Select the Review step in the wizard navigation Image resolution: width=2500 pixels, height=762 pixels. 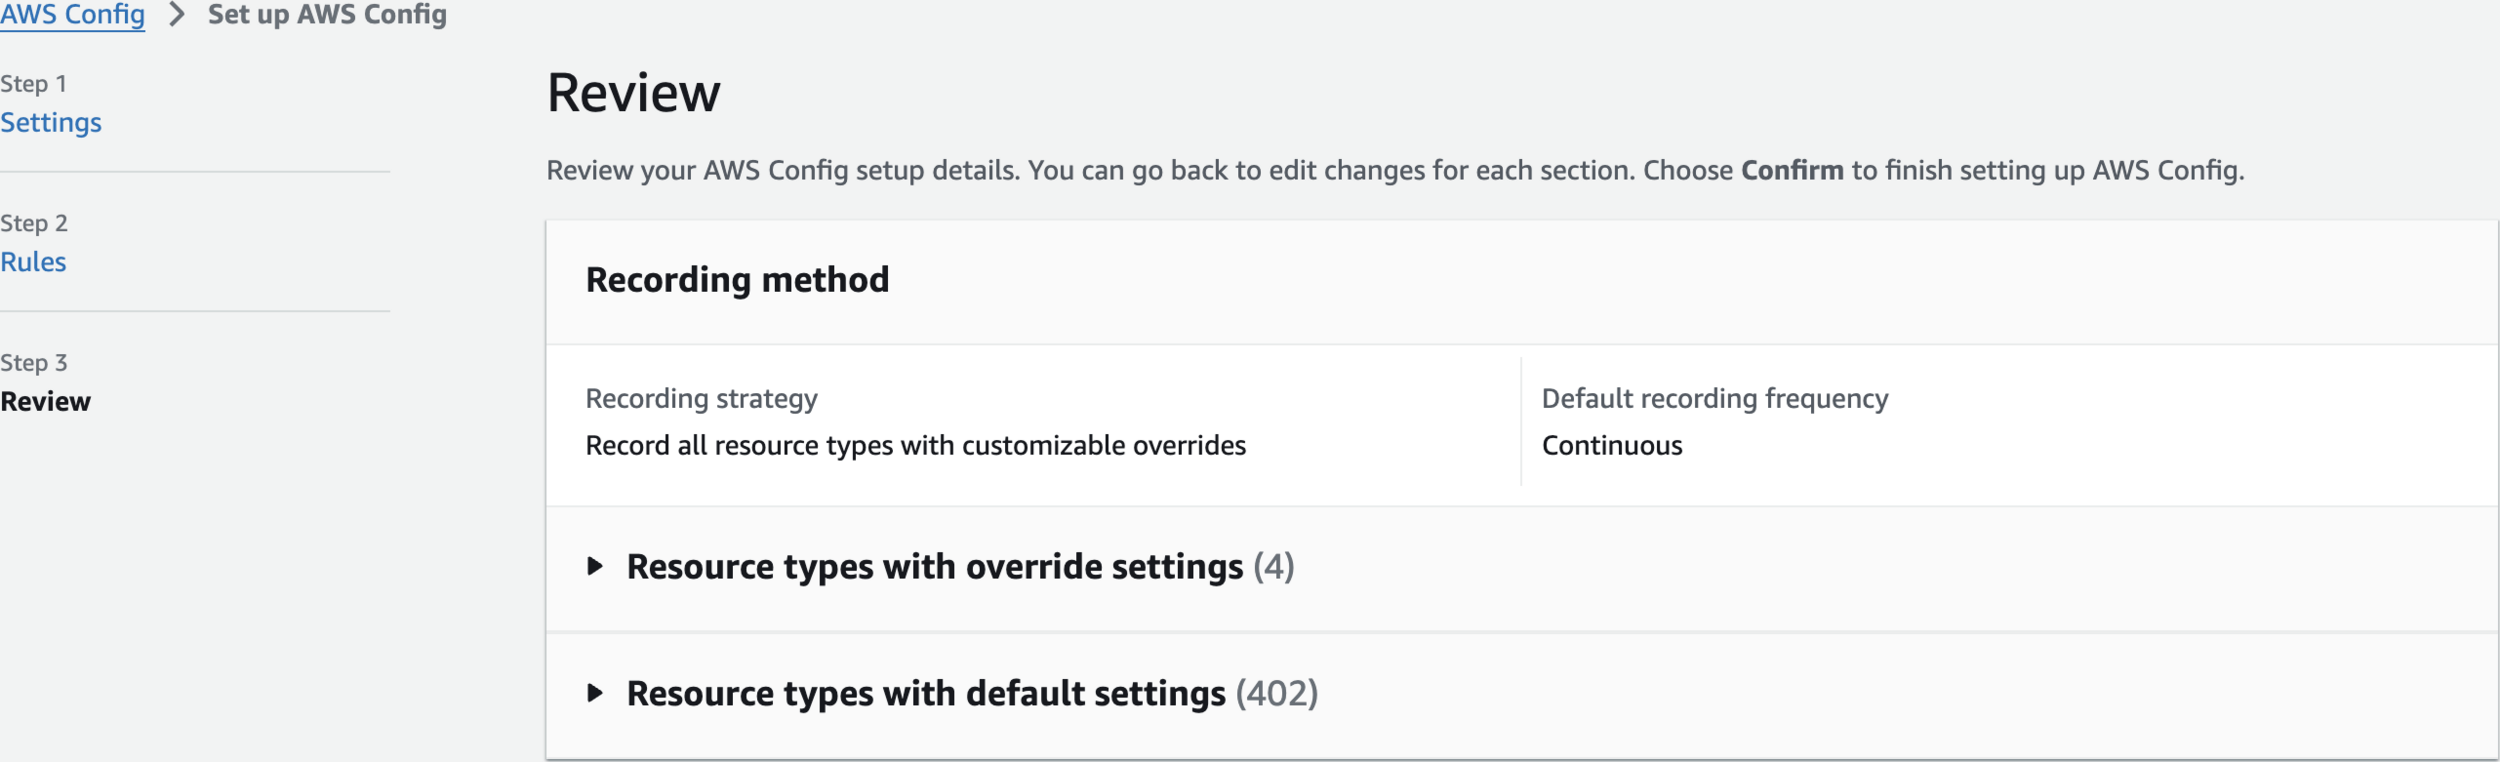pyautogui.click(x=45, y=402)
